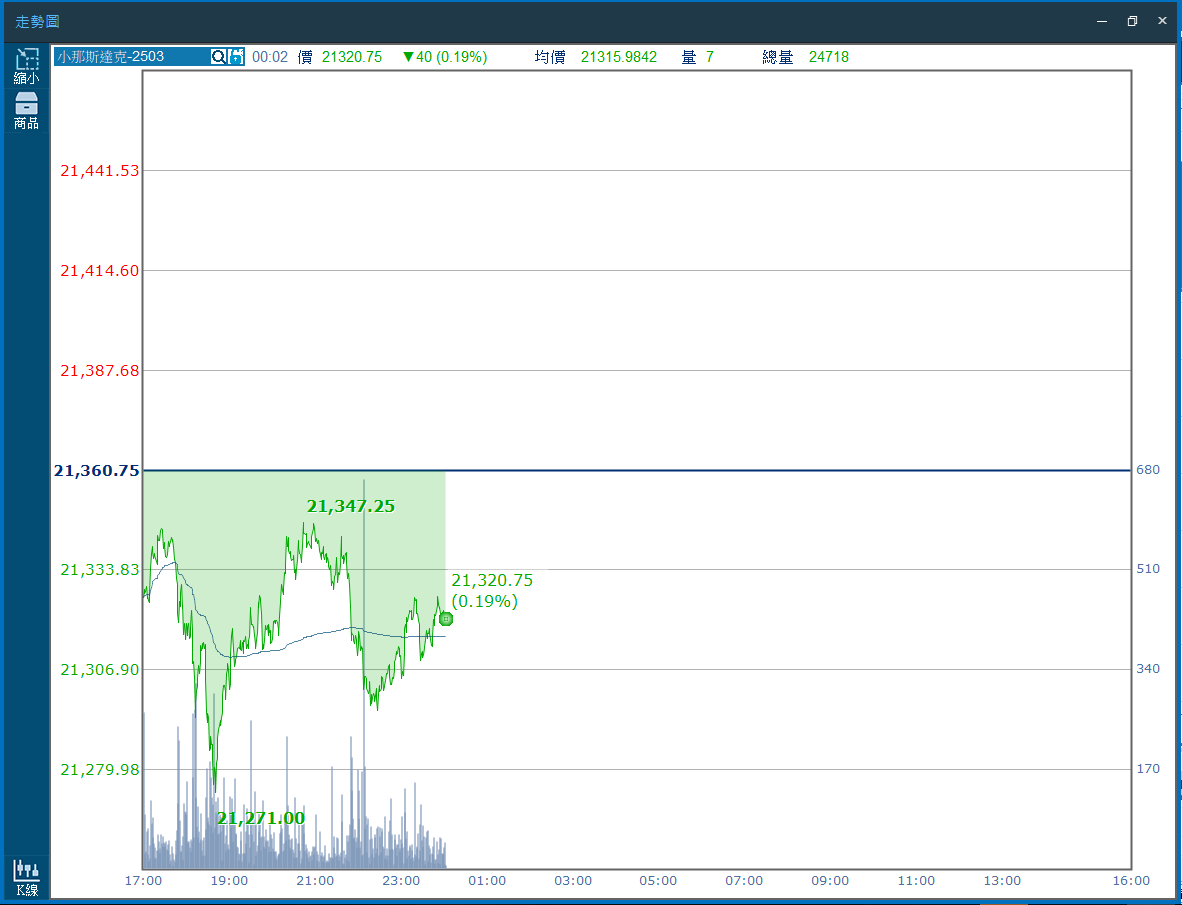Switch to K線 candlestick chart view

click(27, 877)
